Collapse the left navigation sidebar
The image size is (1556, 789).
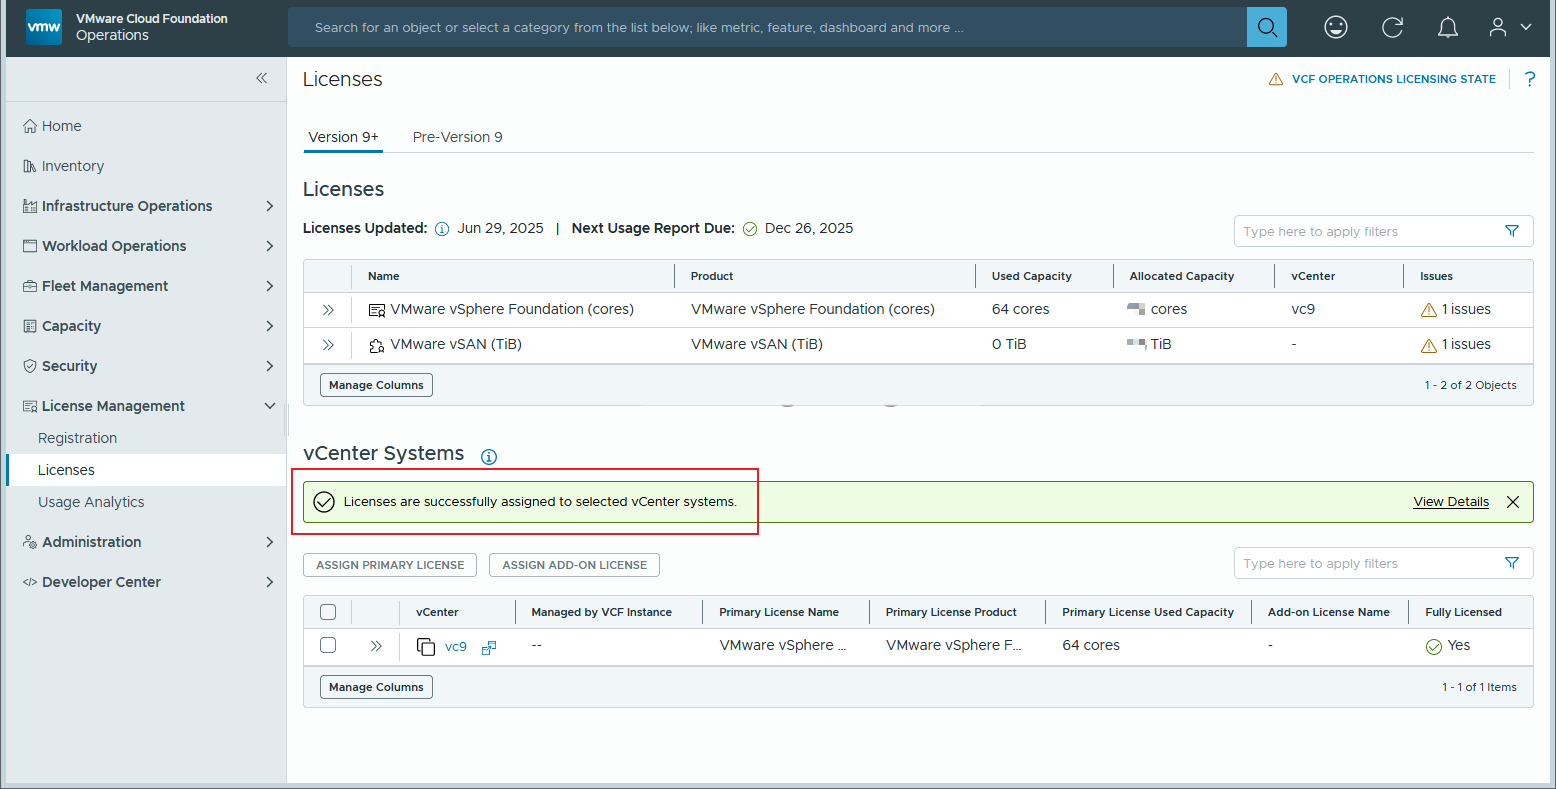(261, 78)
